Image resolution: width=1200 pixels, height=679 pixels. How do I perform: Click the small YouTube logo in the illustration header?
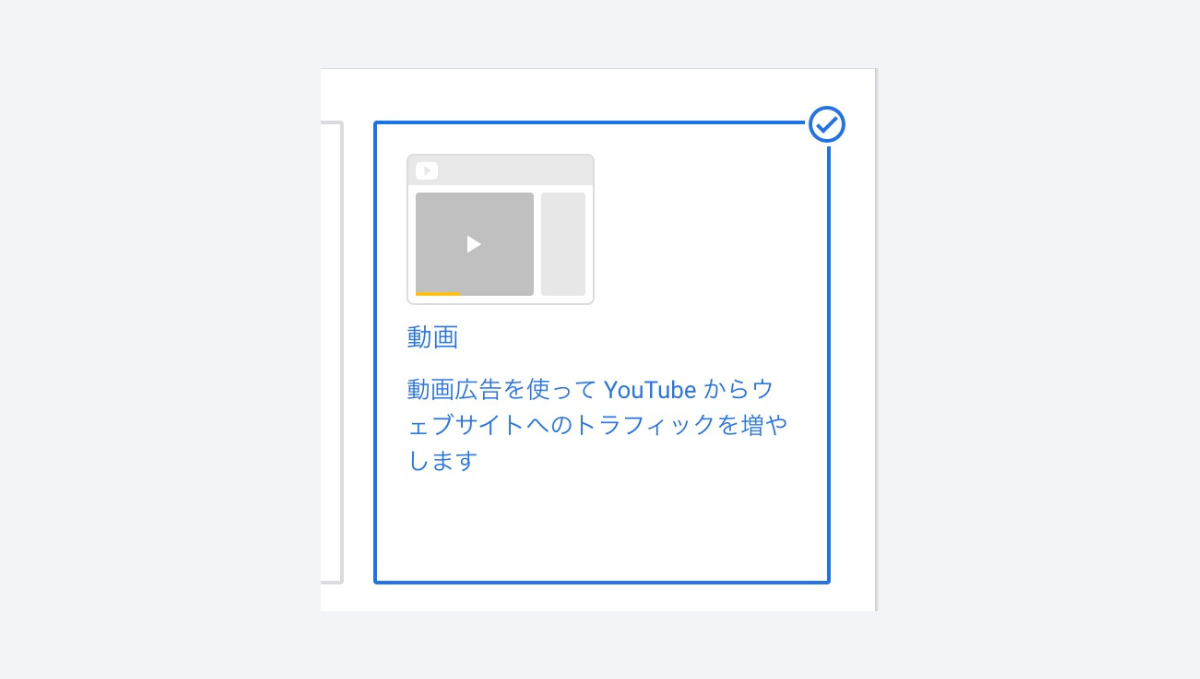(427, 171)
